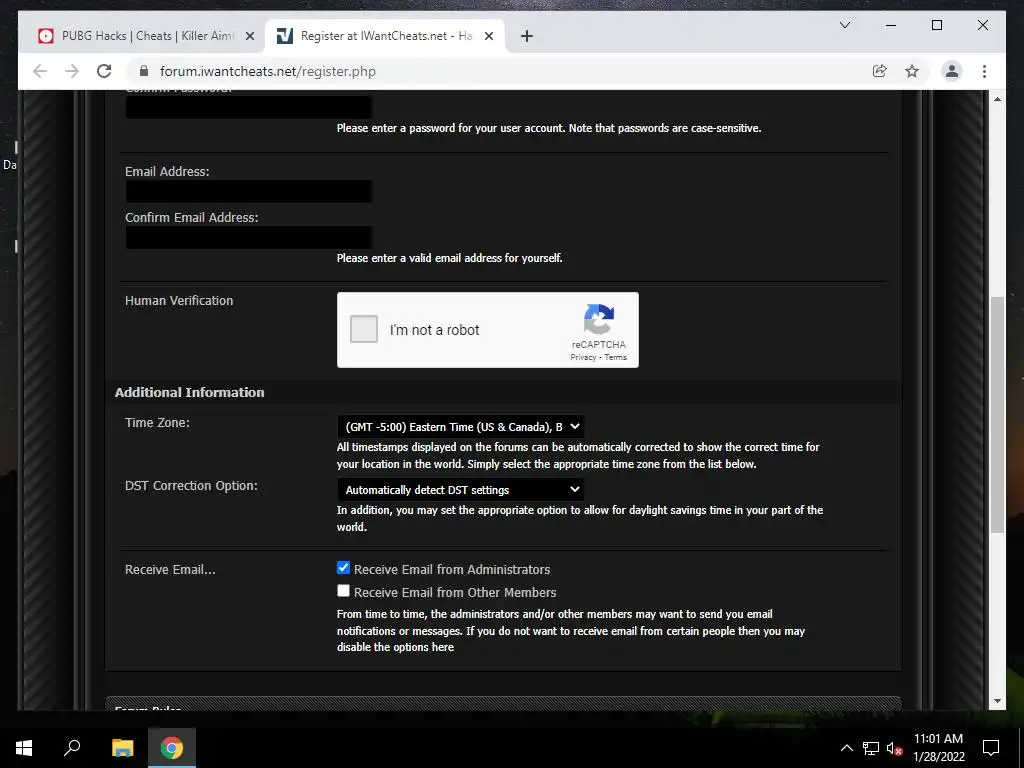
Task: Enable Receive Email from Other Members
Action: (344, 590)
